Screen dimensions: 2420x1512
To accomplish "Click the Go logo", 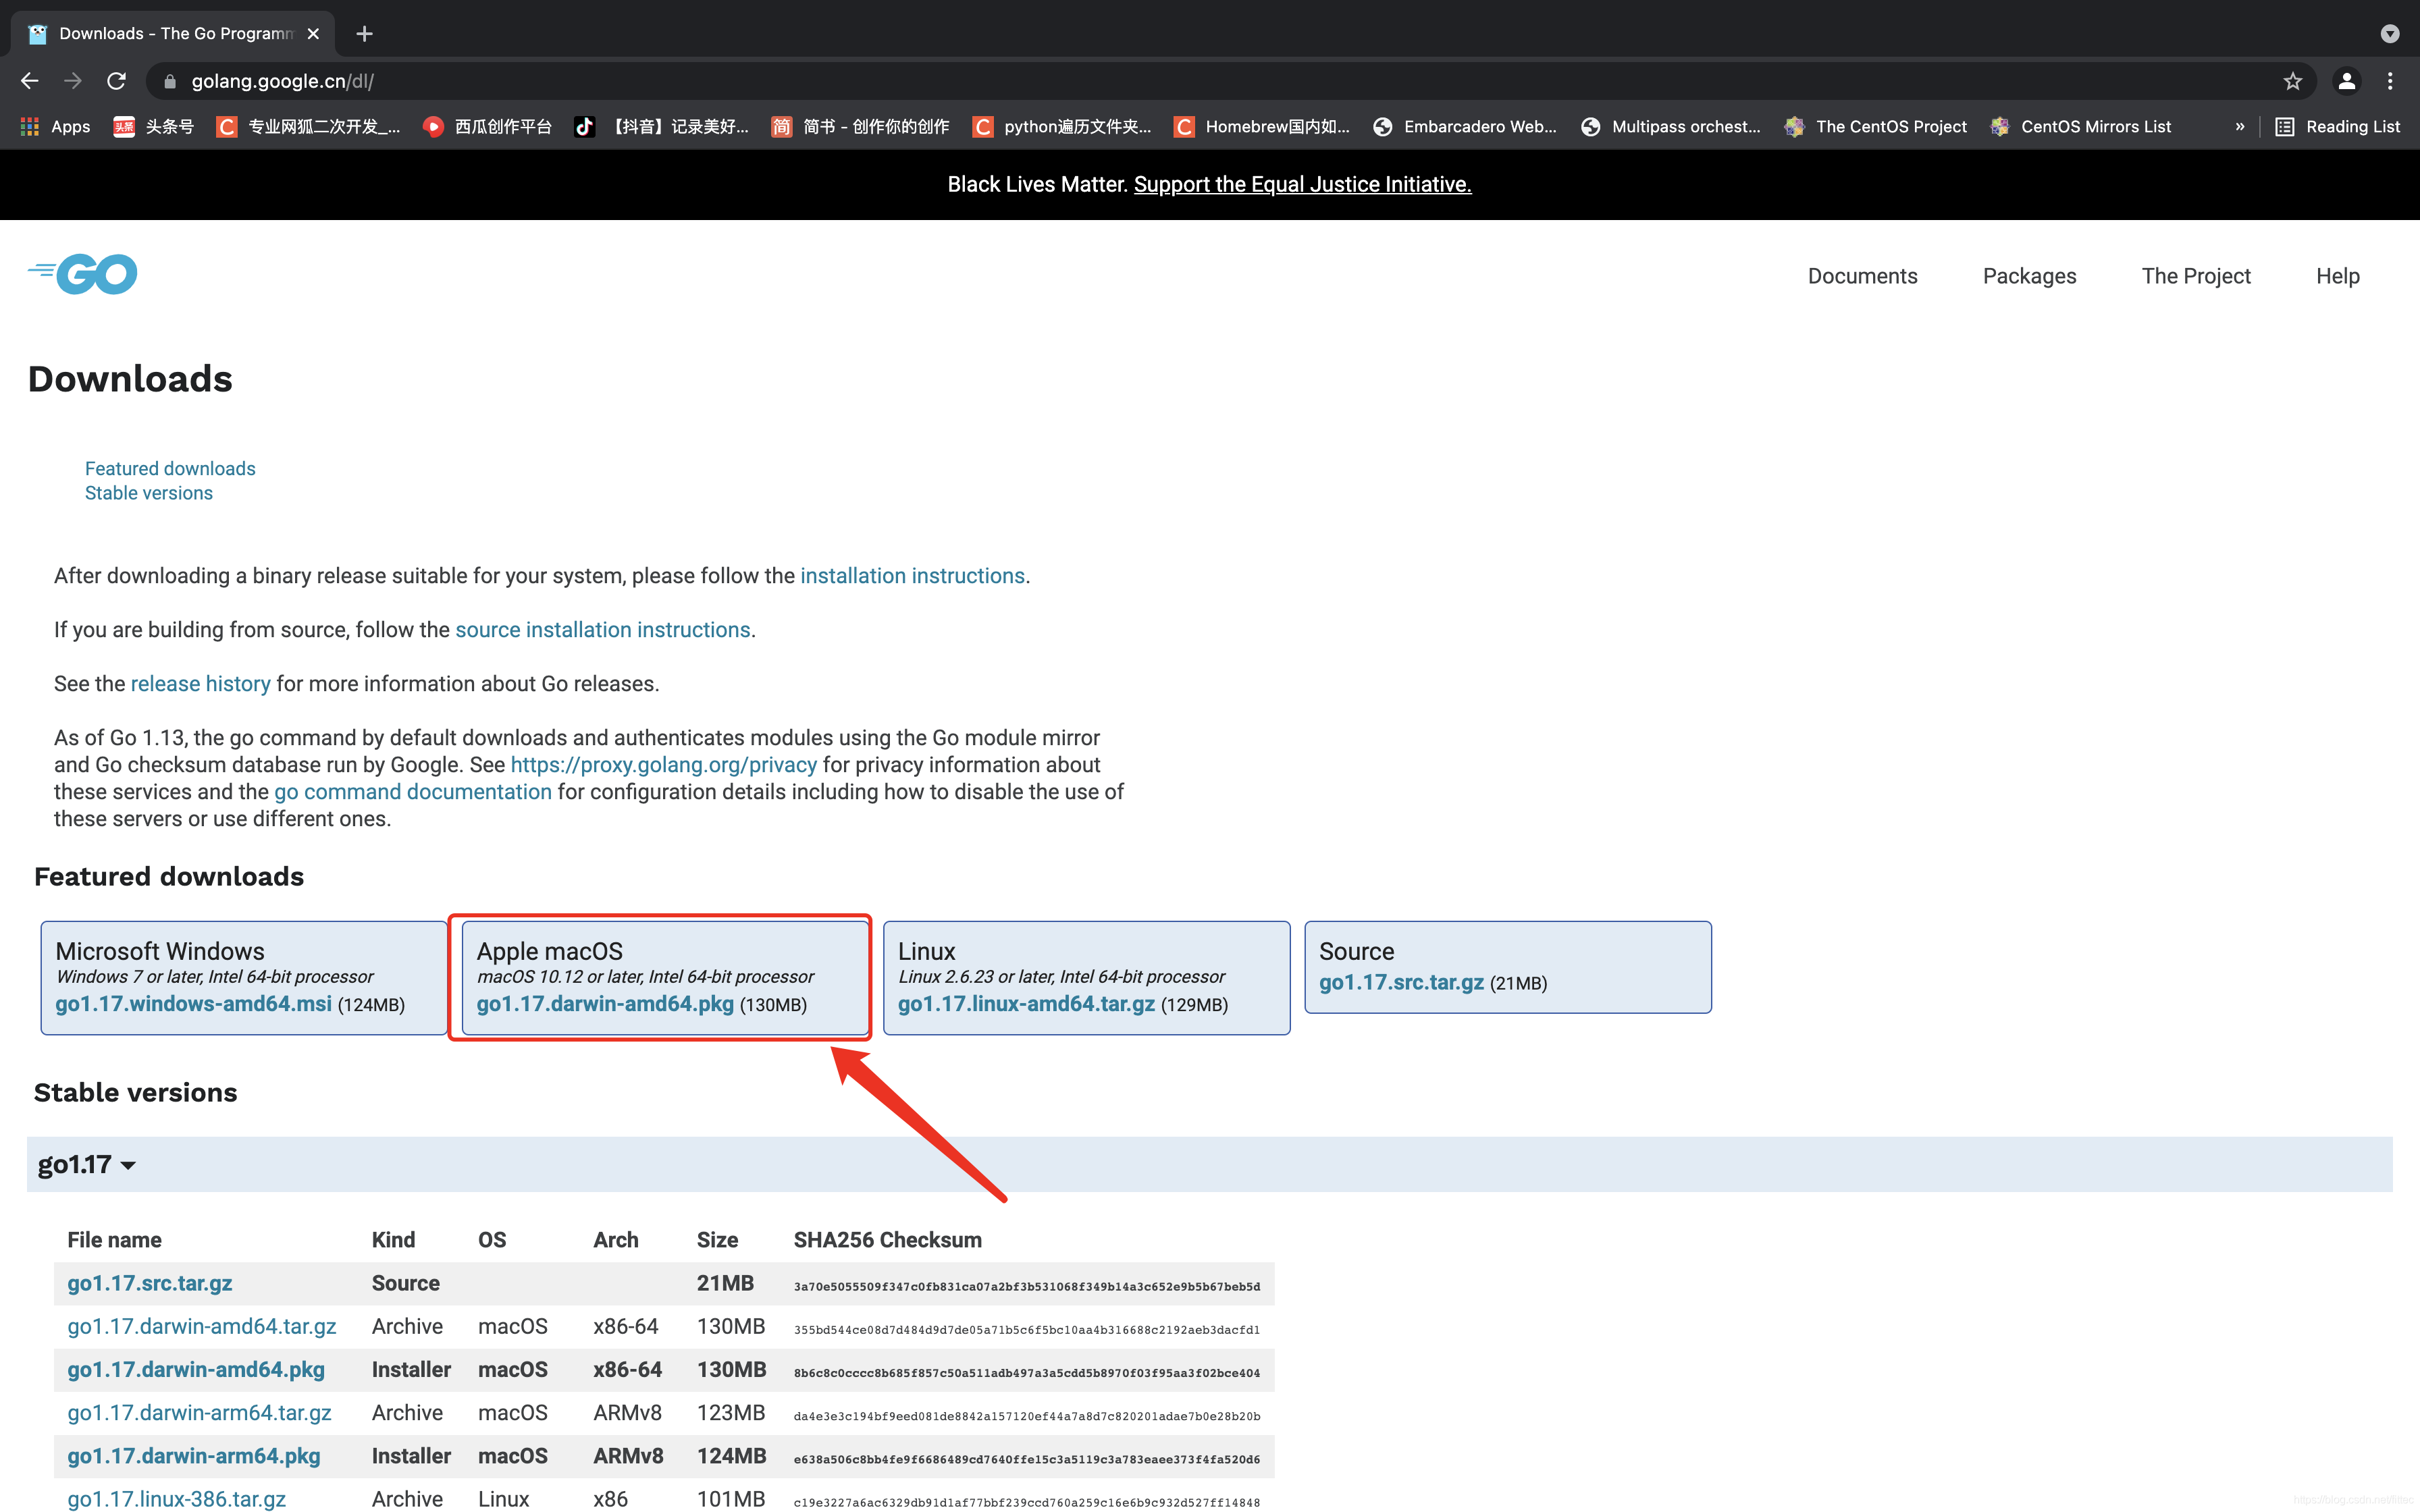I will pyautogui.click(x=83, y=273).
